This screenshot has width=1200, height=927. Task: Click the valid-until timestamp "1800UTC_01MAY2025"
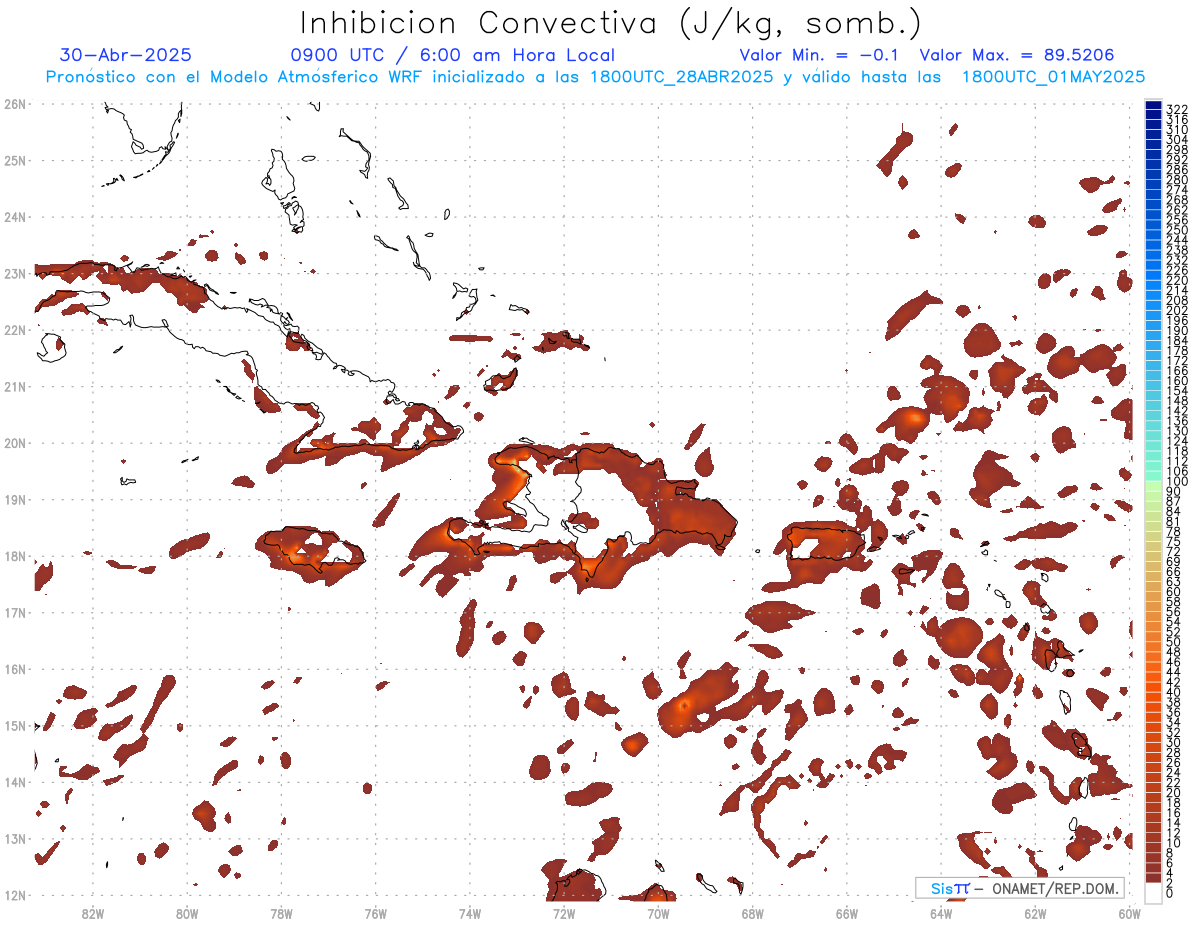click(1053, 77)
